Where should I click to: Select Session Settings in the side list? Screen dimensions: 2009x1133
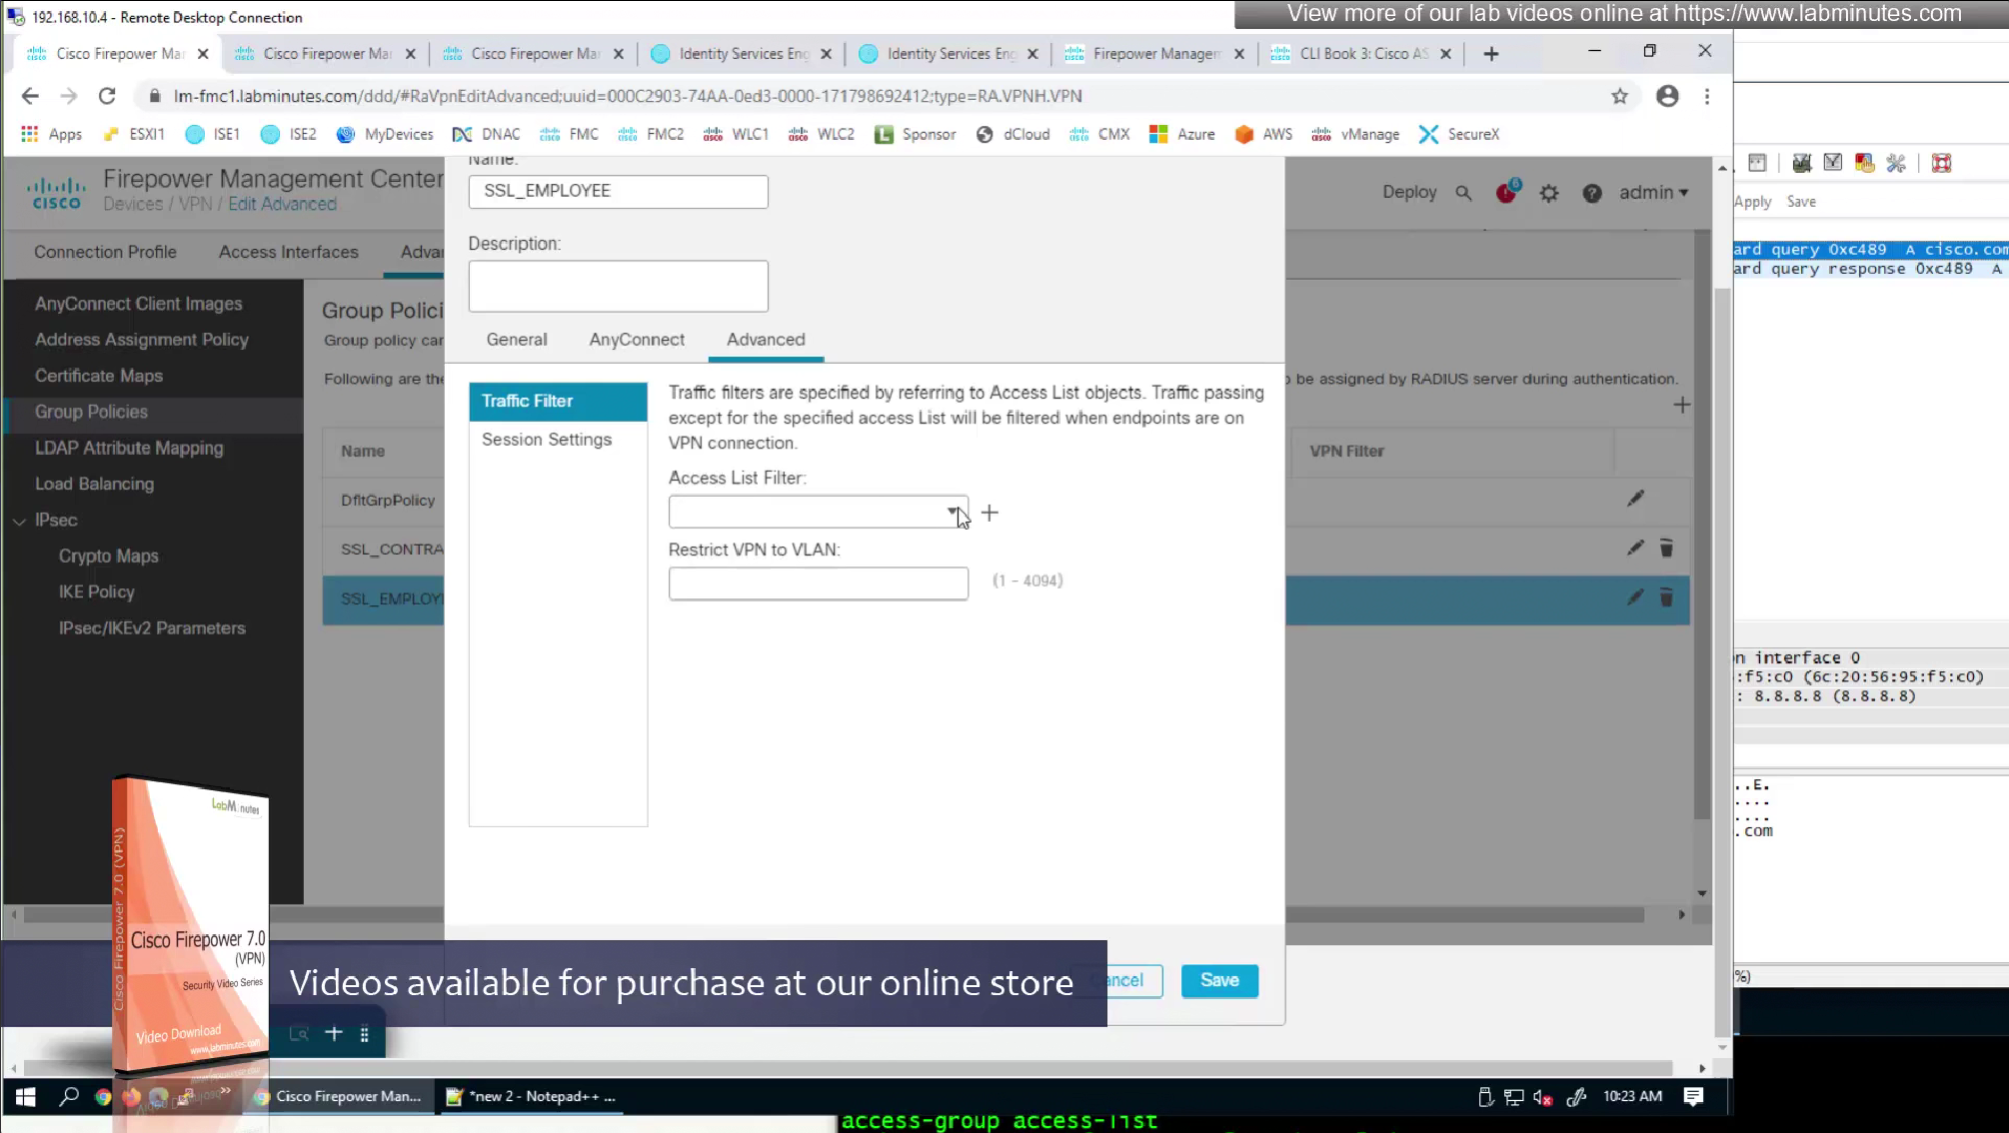click(x=546, y=439)
